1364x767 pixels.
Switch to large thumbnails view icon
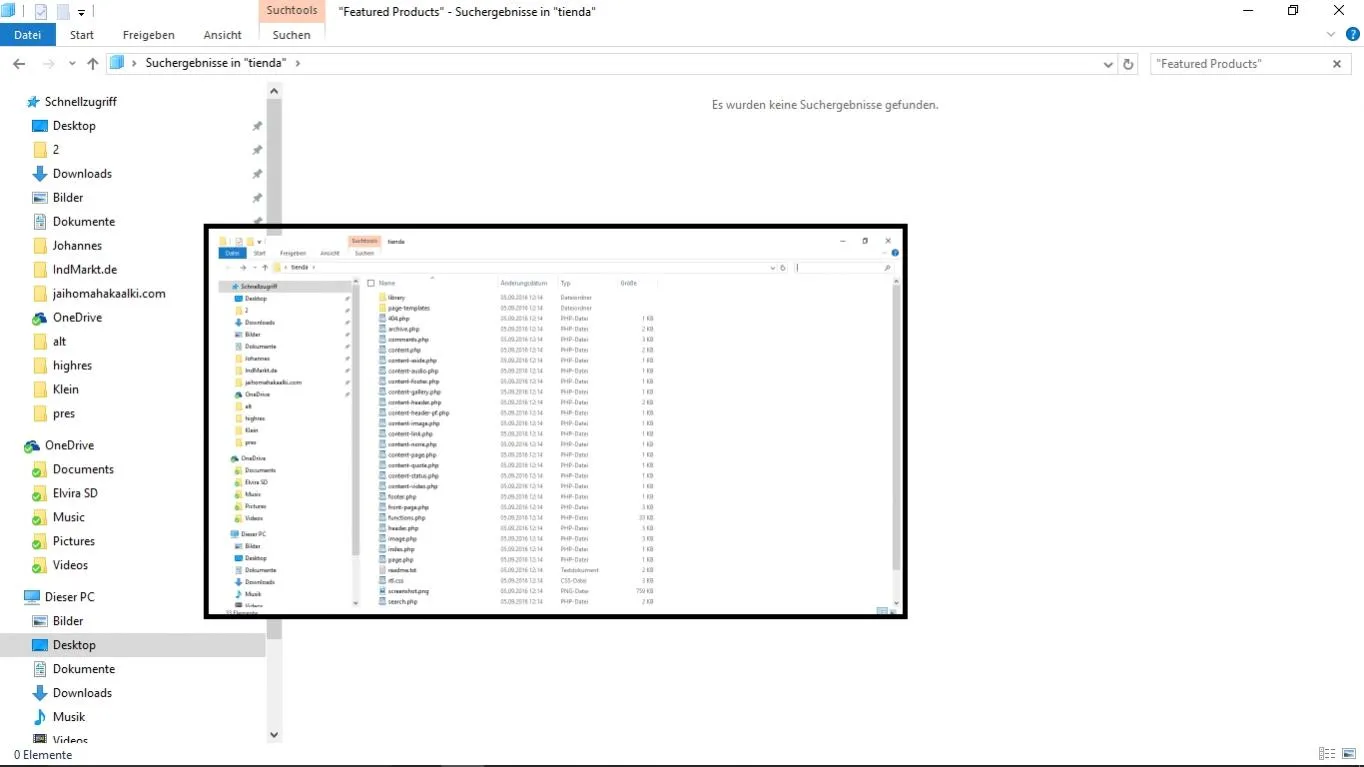click(1348, 754)
